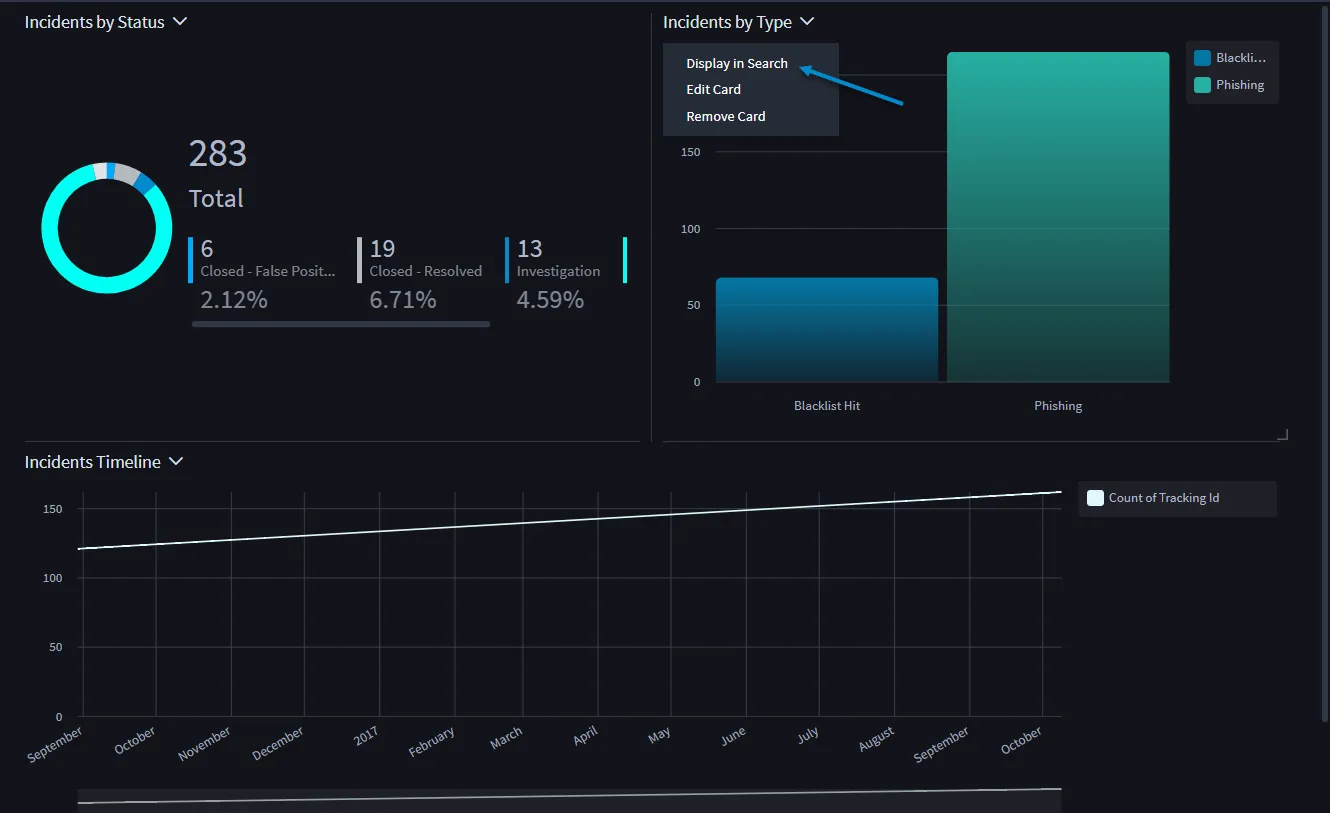Image resolution: width=1330 pixels, height=814 pixels.
Task: Click the Blacklist Hit axis label
Action: tap(827, 405)
